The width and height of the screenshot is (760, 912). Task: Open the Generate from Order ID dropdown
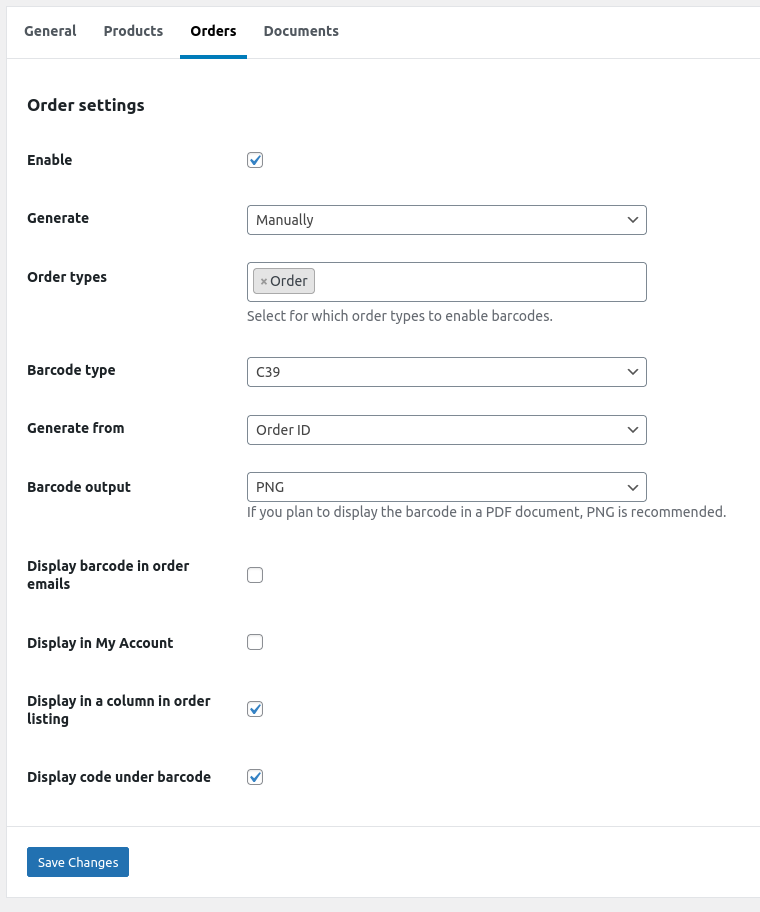(x=446, y=430)
